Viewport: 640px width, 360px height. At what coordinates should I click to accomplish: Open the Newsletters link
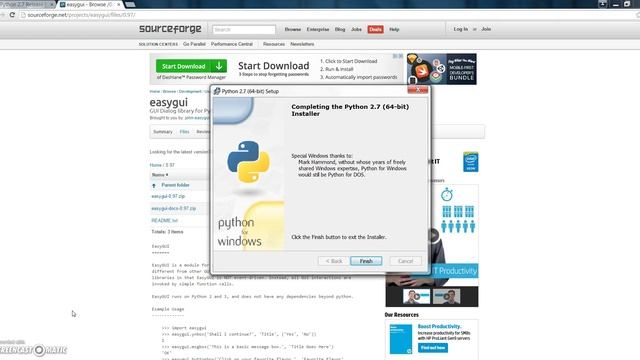pyautogui.click(x=302, y=44)
